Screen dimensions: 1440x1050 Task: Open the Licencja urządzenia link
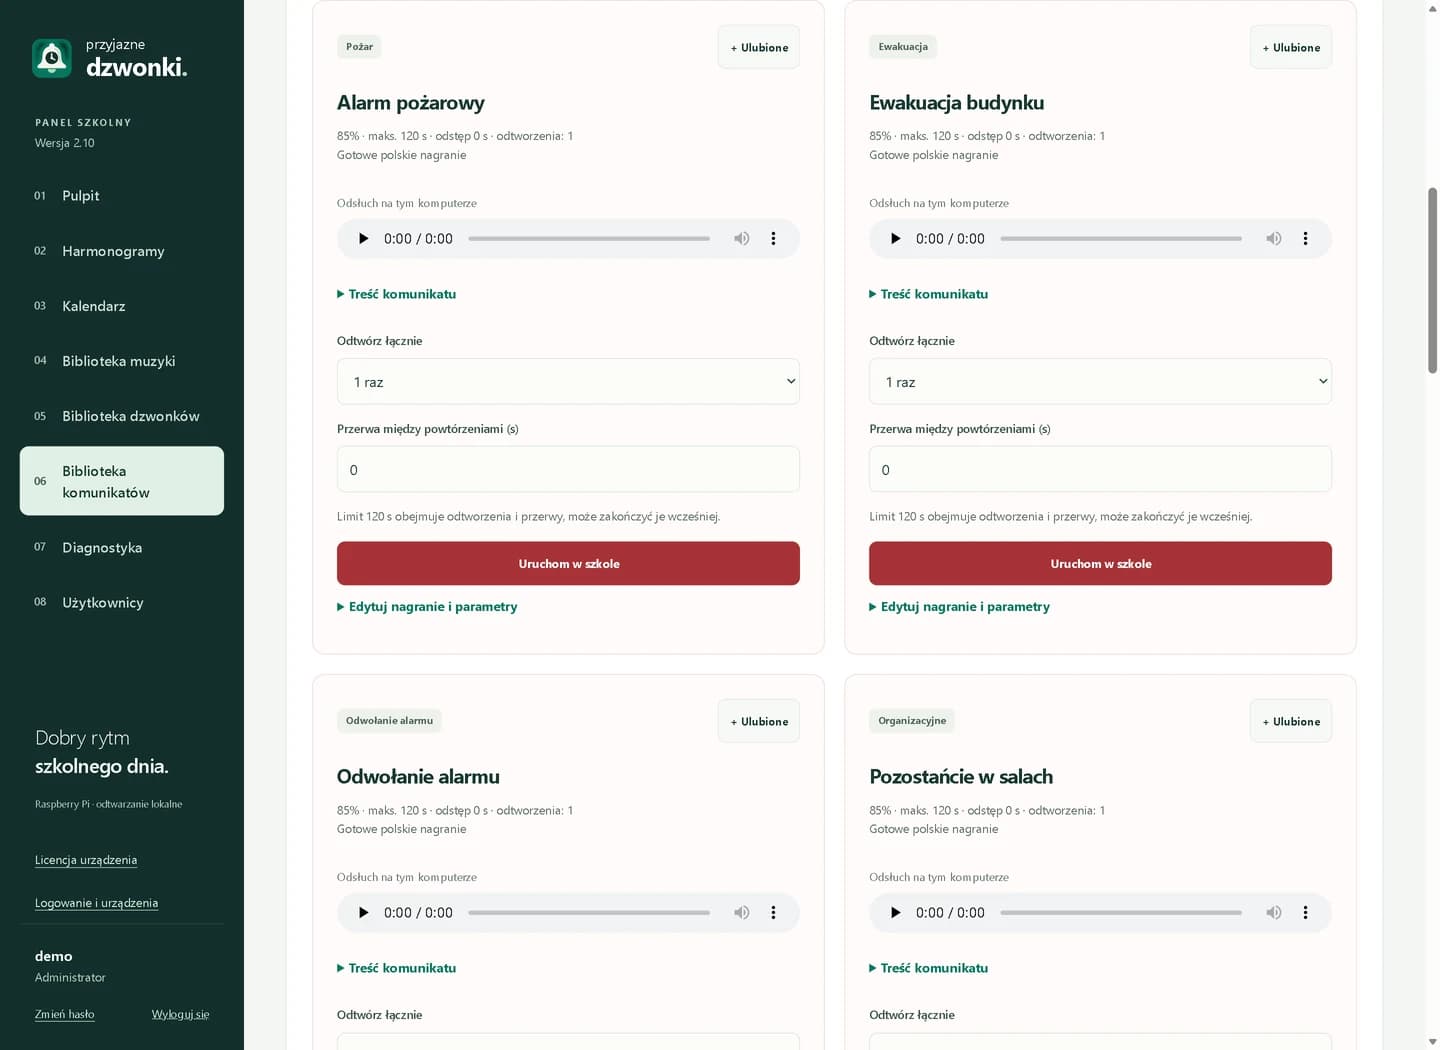[x=86, y=860]
